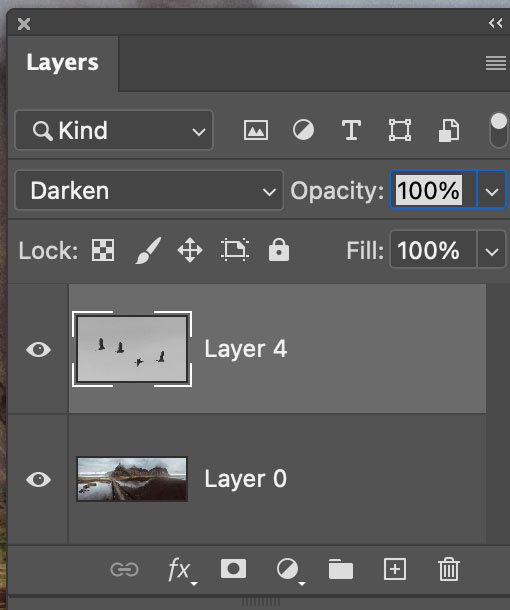Open the Darken blend mode dropdown
The height and width of the screenshot is (610, 510).
pos(149,190)
